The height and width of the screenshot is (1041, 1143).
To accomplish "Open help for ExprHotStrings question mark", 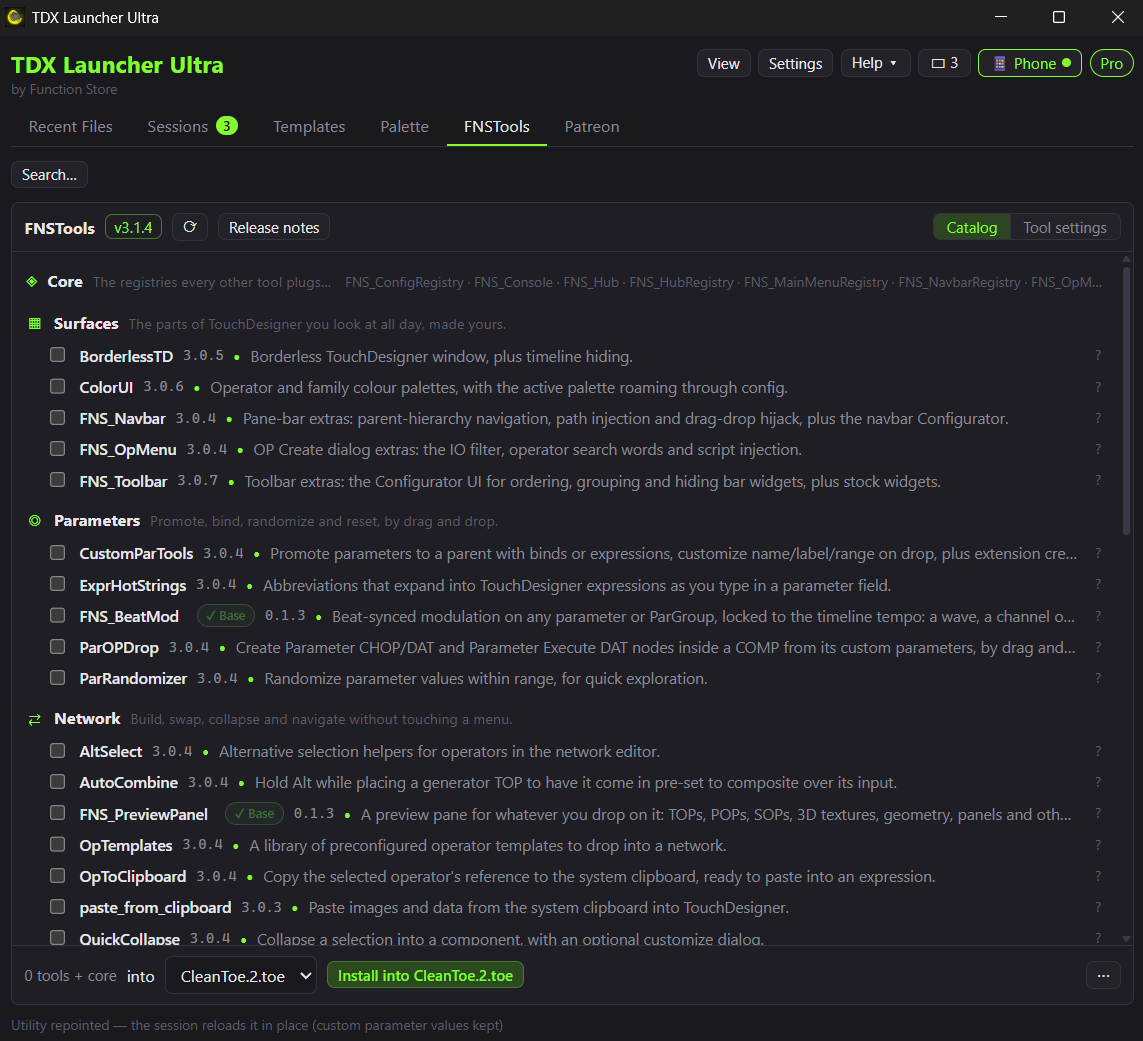I will pos(1098,585).
